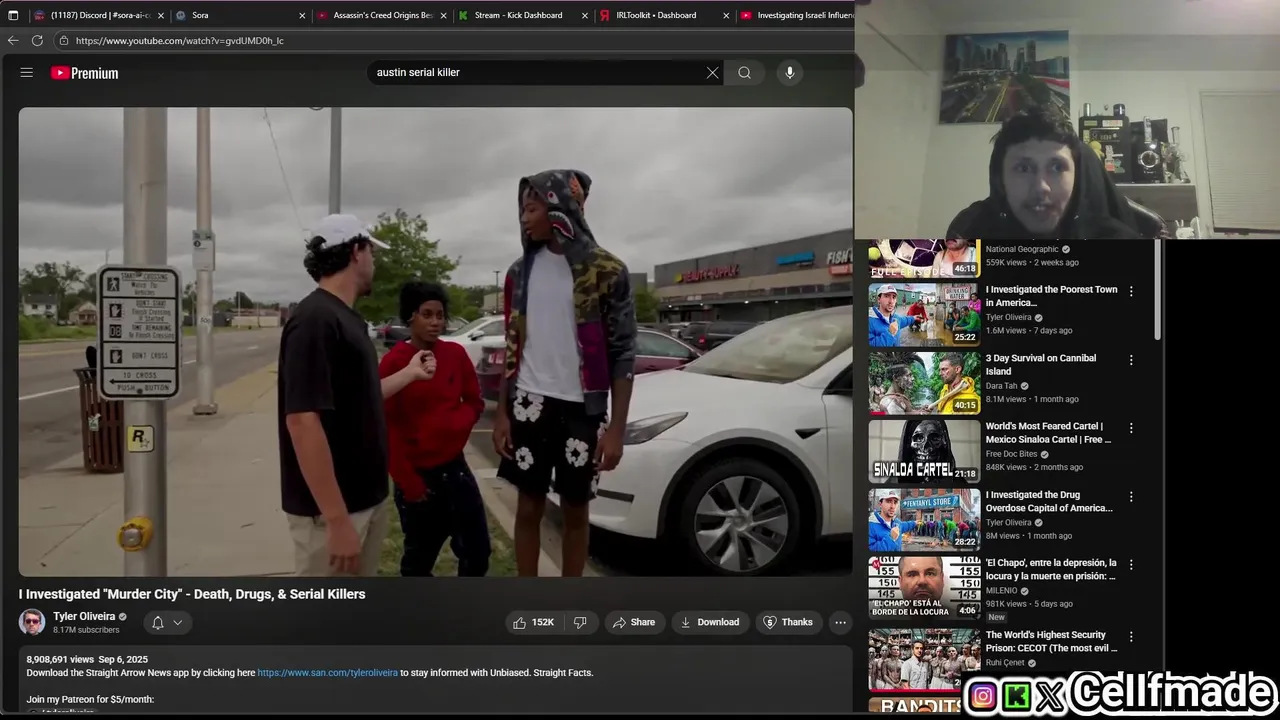Open National Geographic channel name
Screen dimensions: 1280x720
(1022, 249)
